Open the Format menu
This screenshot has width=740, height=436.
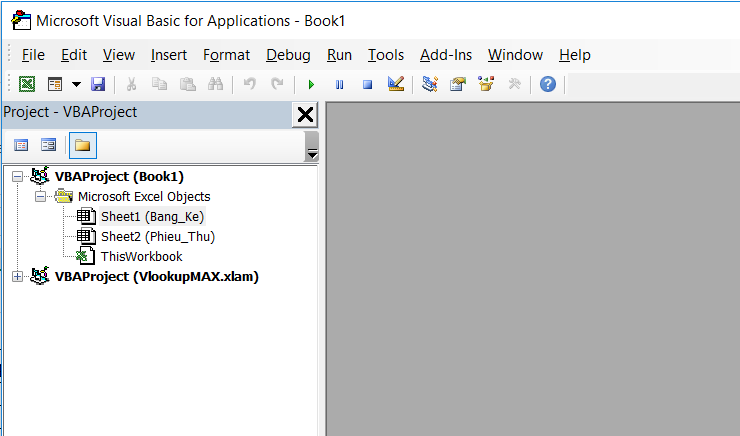click(x=226, y=55)
